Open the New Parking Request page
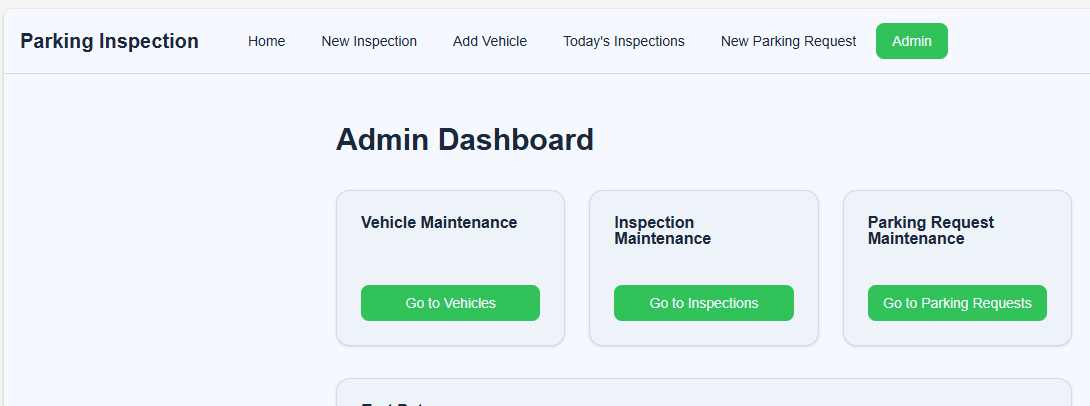Viewport: 1090px width, 406px height. (x=788, y=41)
